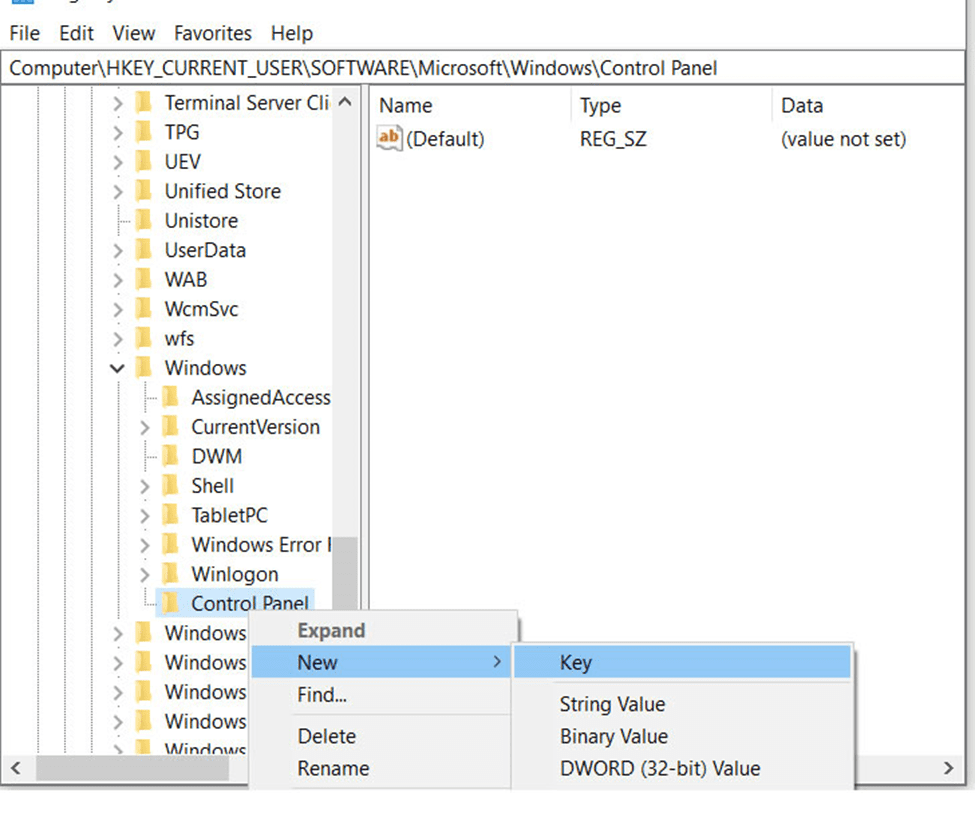The width and height of the screenshot is (975, 829).
Task: Select the wfs folder icon
Action: tap(144, 338)
